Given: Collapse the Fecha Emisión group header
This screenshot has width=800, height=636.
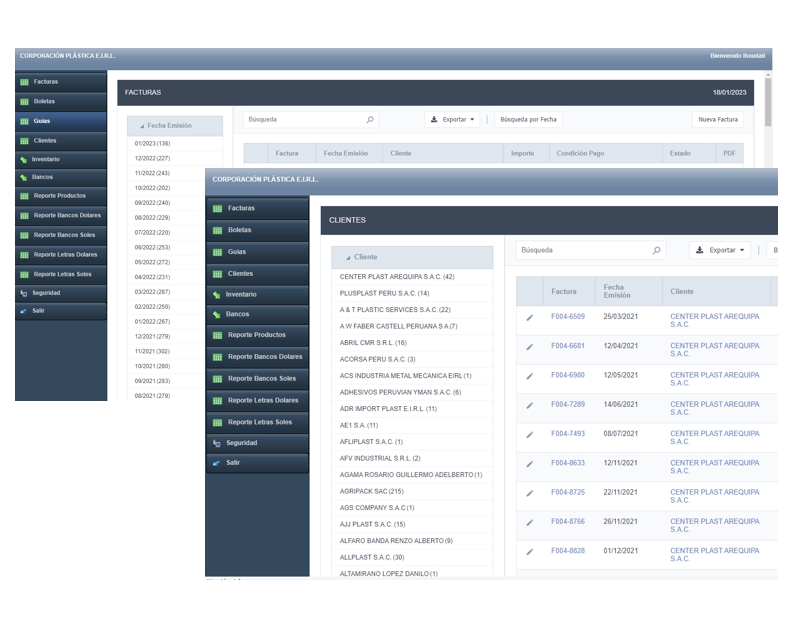Looking at the screenshot, I should [175, 126].
